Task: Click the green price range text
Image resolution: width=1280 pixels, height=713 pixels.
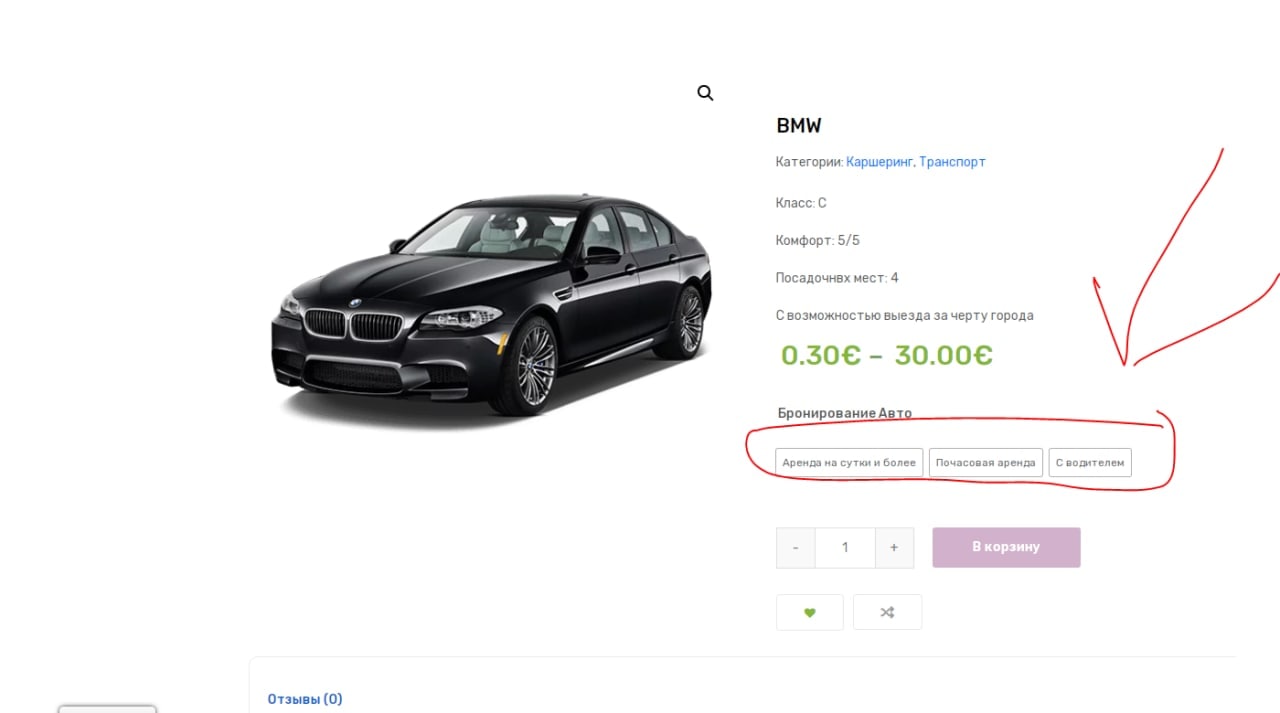Action: (x=886, y=355)
